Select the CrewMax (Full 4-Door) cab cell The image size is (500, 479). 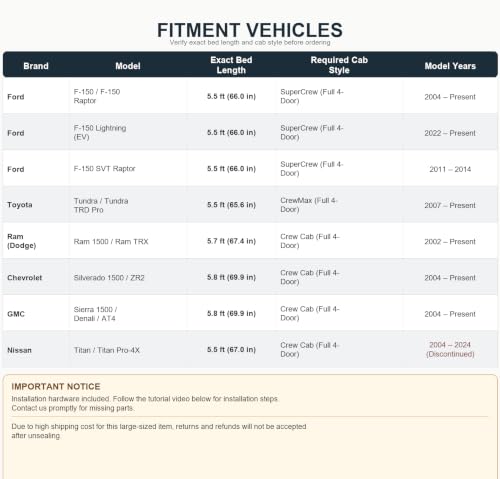(x=309, y=205)
